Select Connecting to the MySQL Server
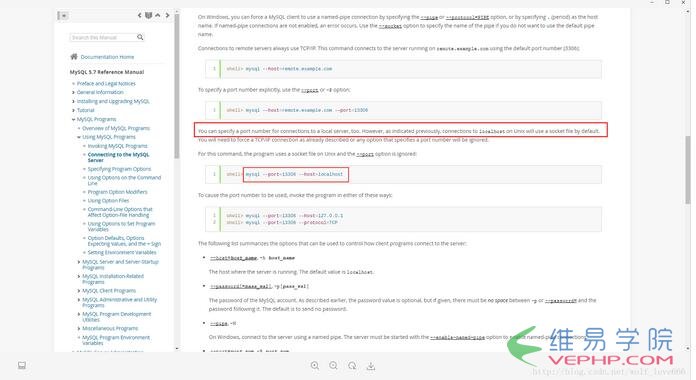Screen dimensions: 696x380 pos(118,157)
